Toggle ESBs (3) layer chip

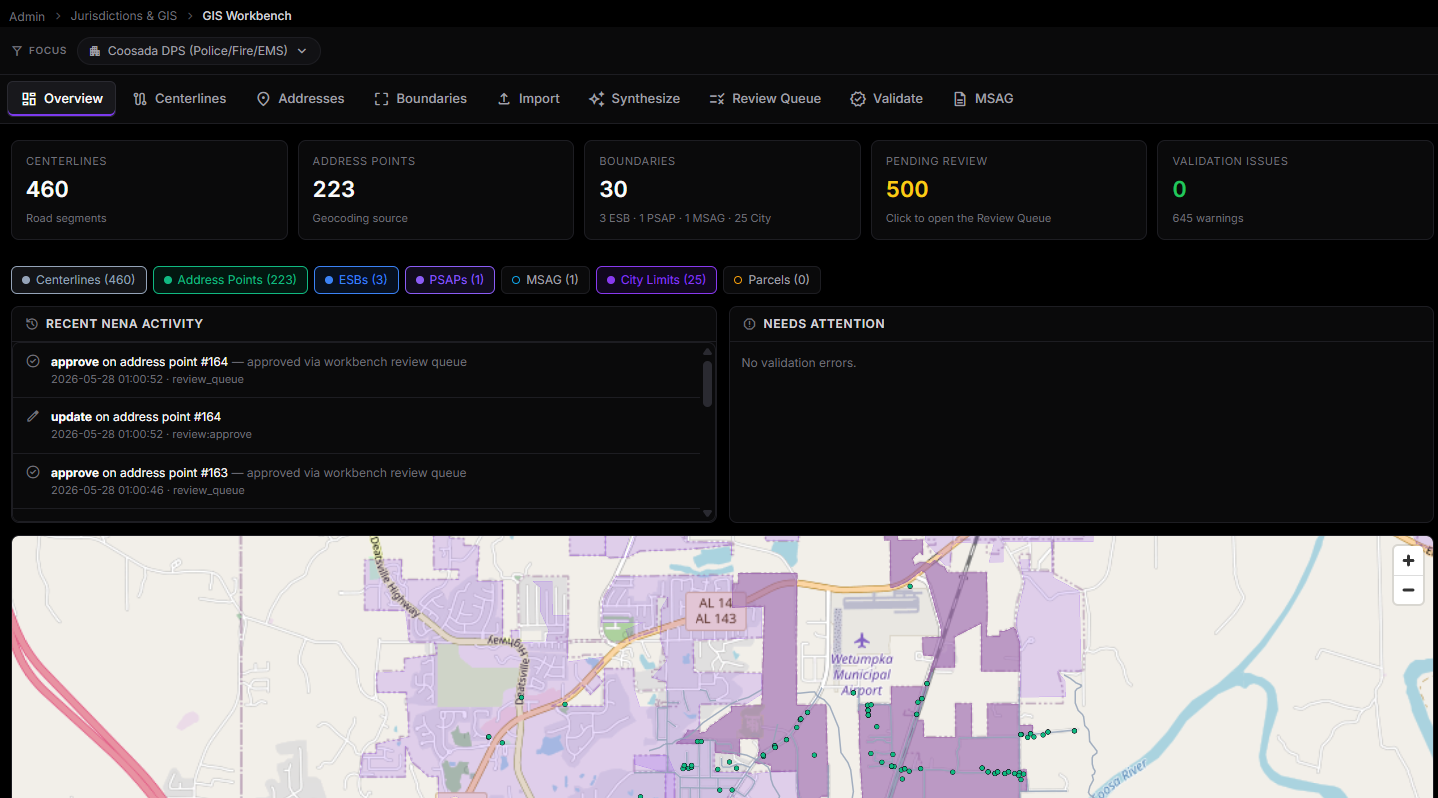(356, 280)
